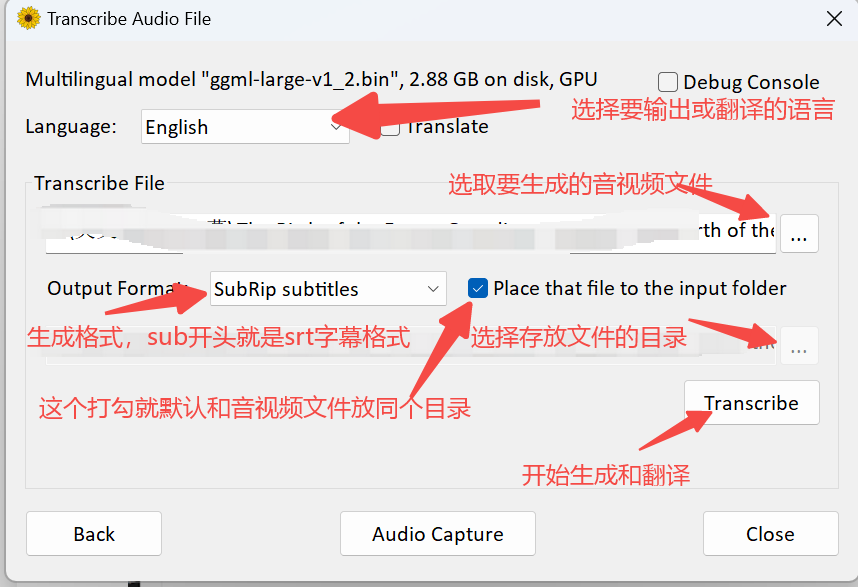Viewport: 858px width, 587px height.
Task: Expand the Output Format chevron arrow
Action: click(434, 288)
